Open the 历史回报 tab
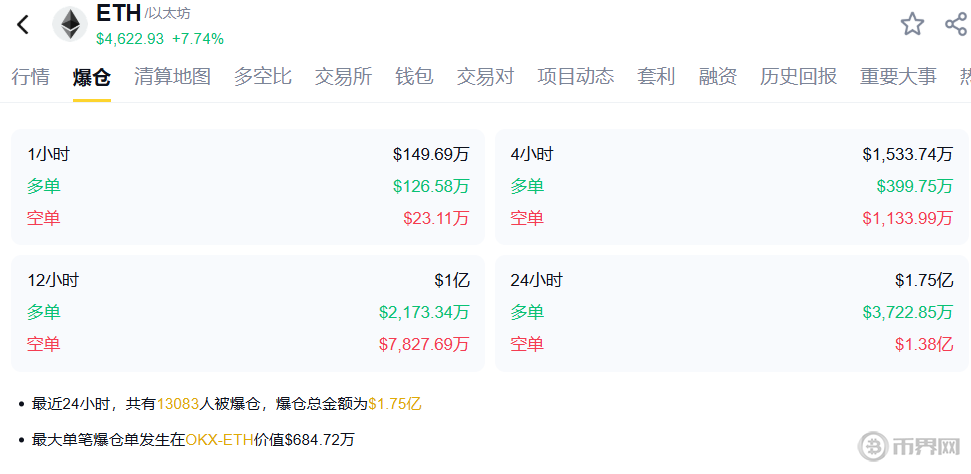971x474 pixels. 799,76
